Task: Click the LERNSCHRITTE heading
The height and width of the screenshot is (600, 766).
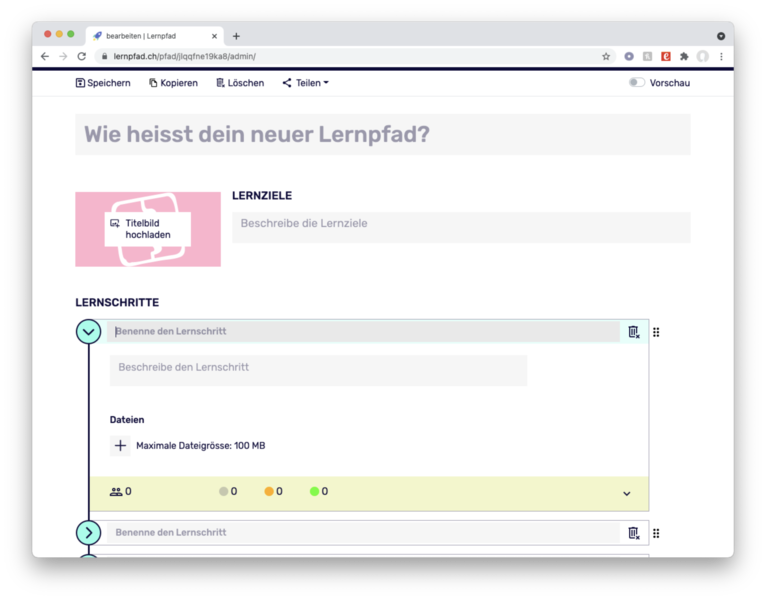Action: coord(117,302)
